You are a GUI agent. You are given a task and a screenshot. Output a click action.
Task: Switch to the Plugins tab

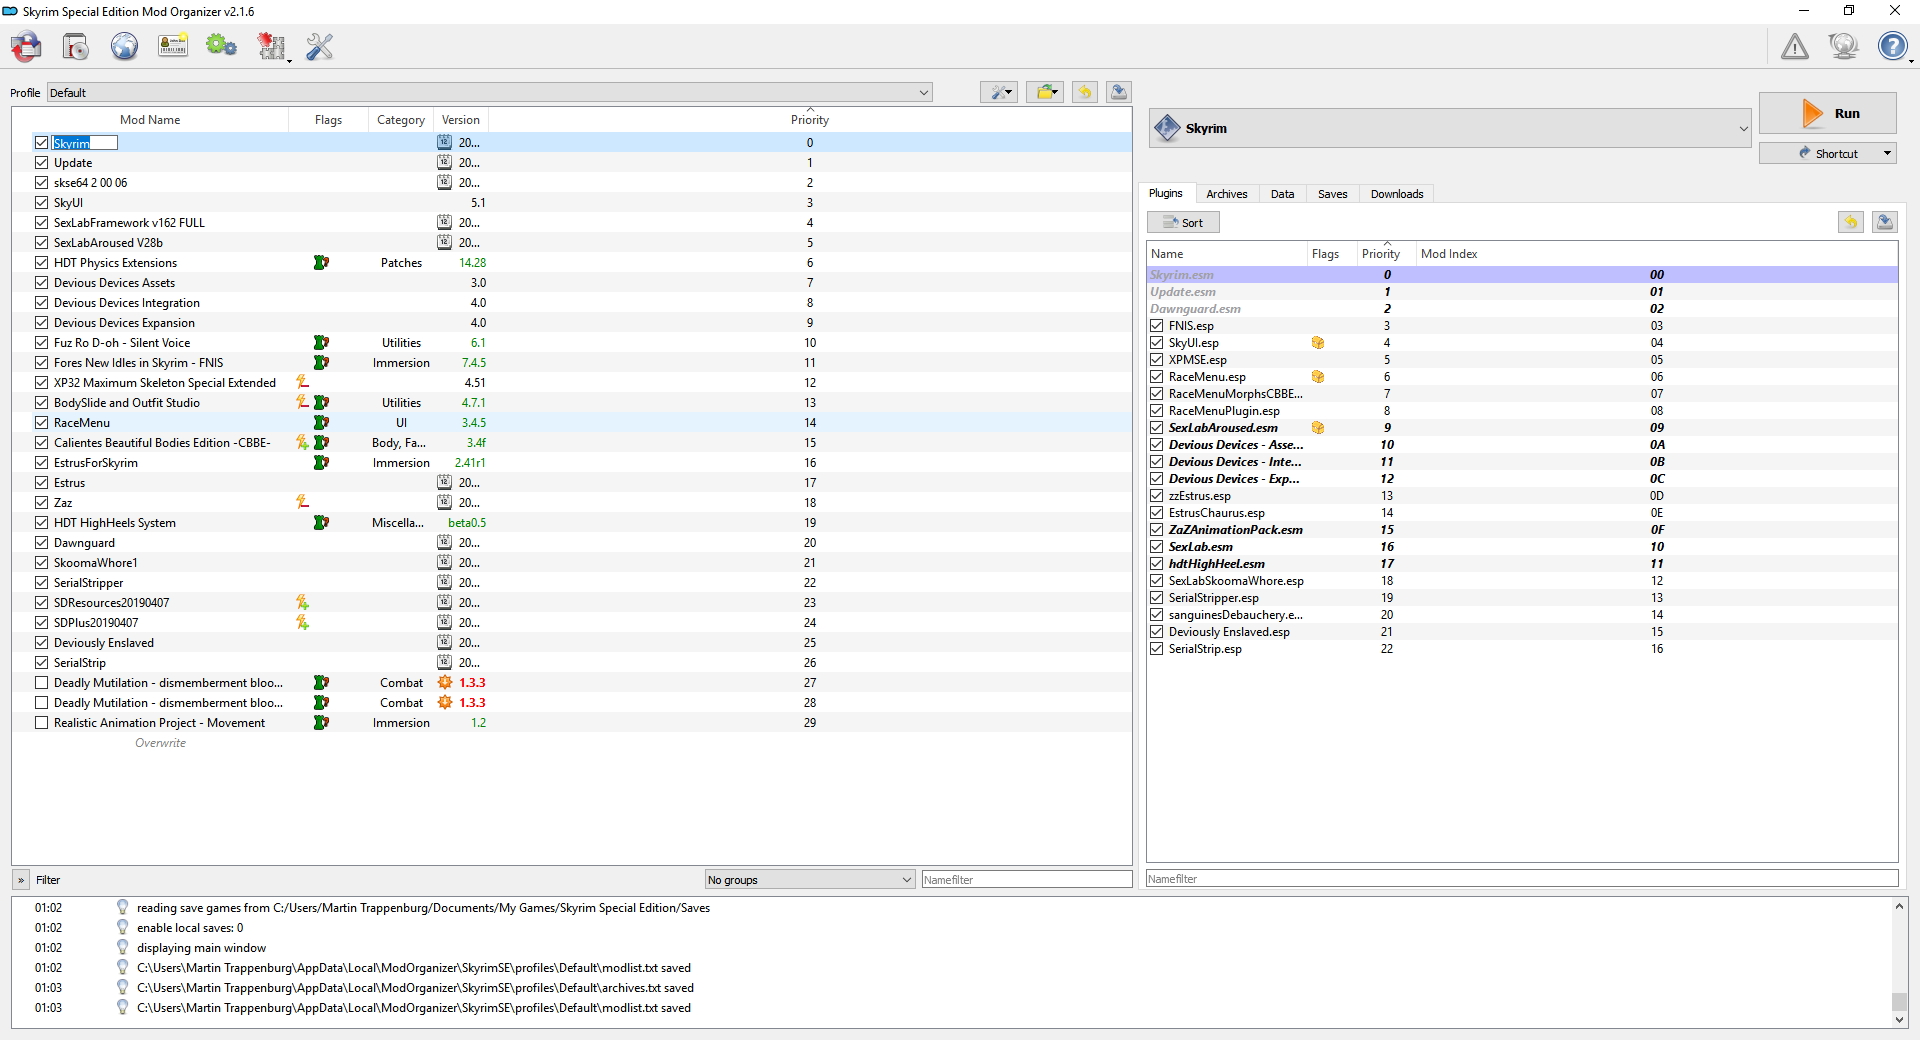1165,193
